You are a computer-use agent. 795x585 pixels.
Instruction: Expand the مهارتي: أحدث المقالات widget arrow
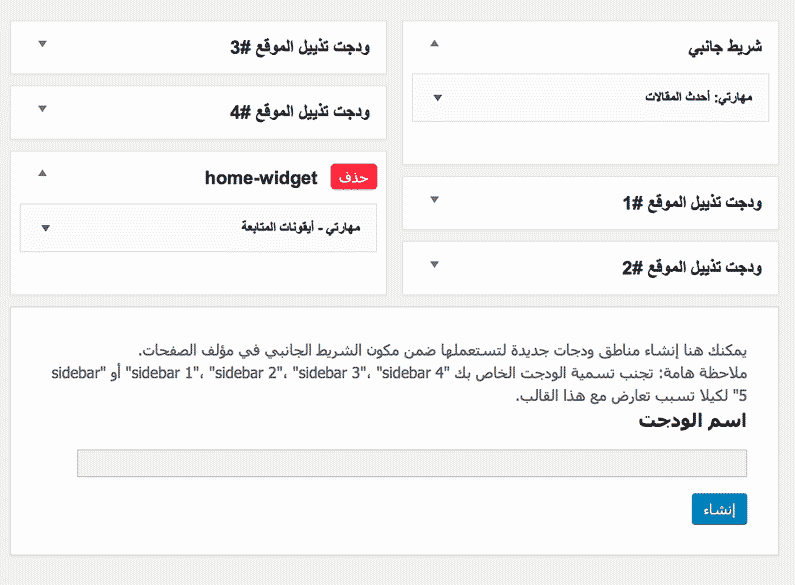[437, 97]
